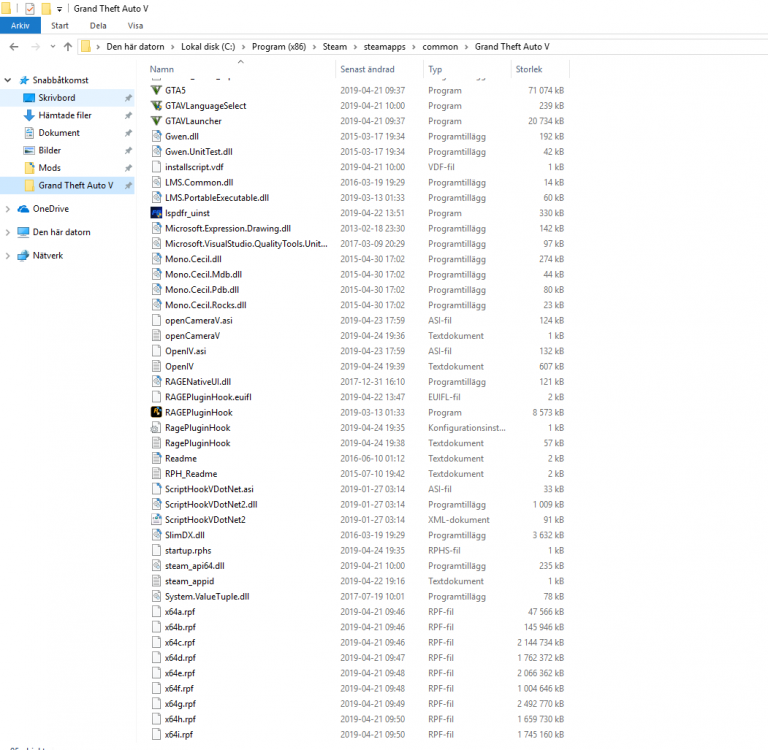Select the startup.rphs file name

[x=188, y=550]
